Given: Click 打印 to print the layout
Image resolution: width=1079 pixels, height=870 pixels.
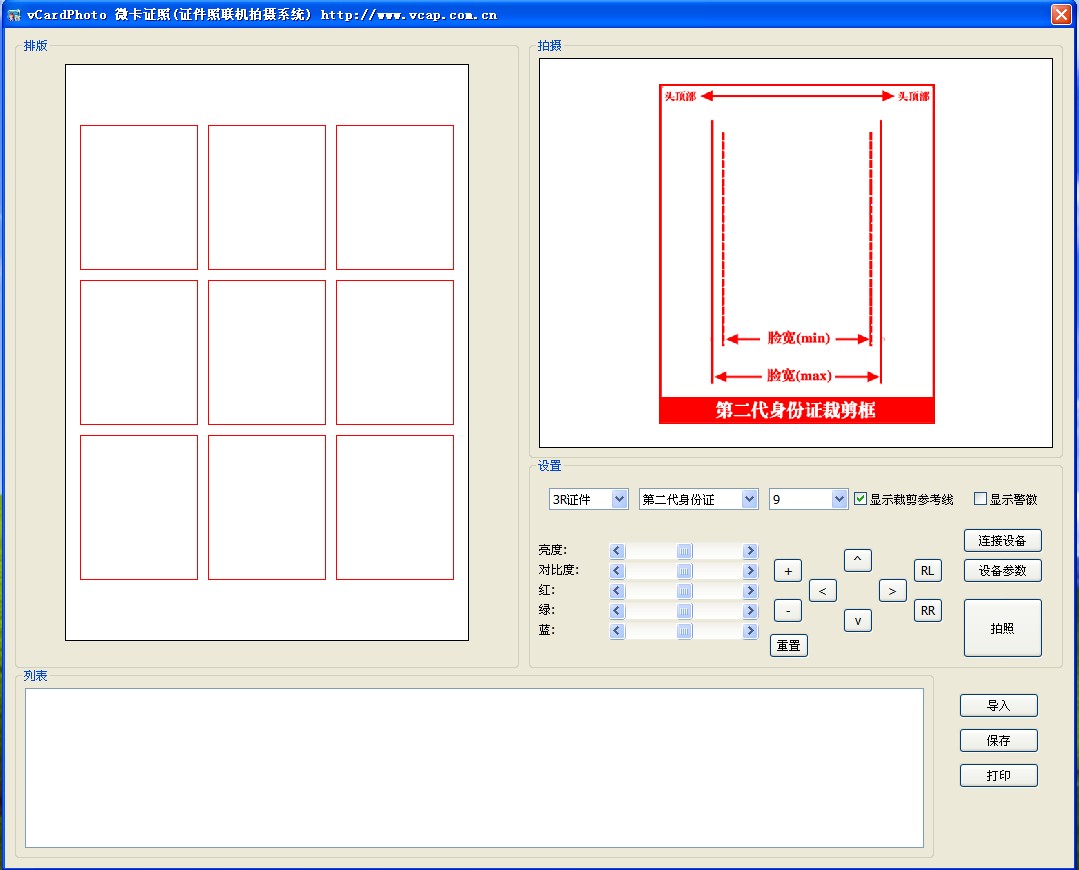Looking at the screenshot, I should 998,775.
